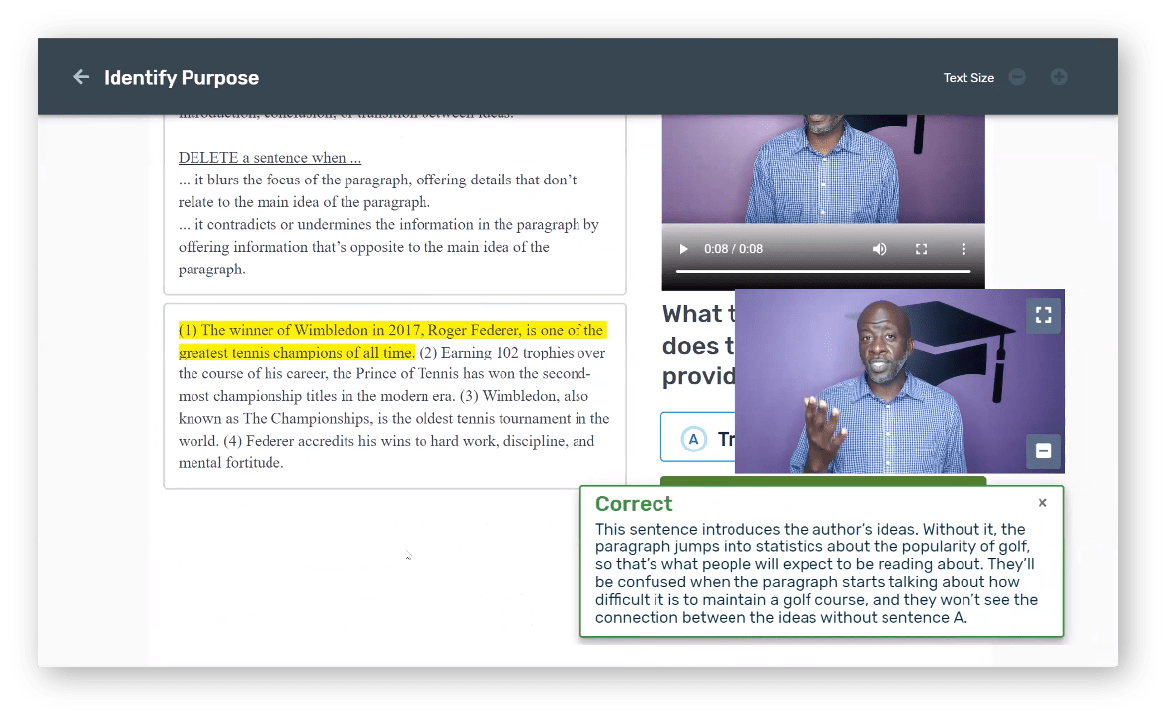Click the 0:08 / 0:08 time display

(x=733, y=249)
